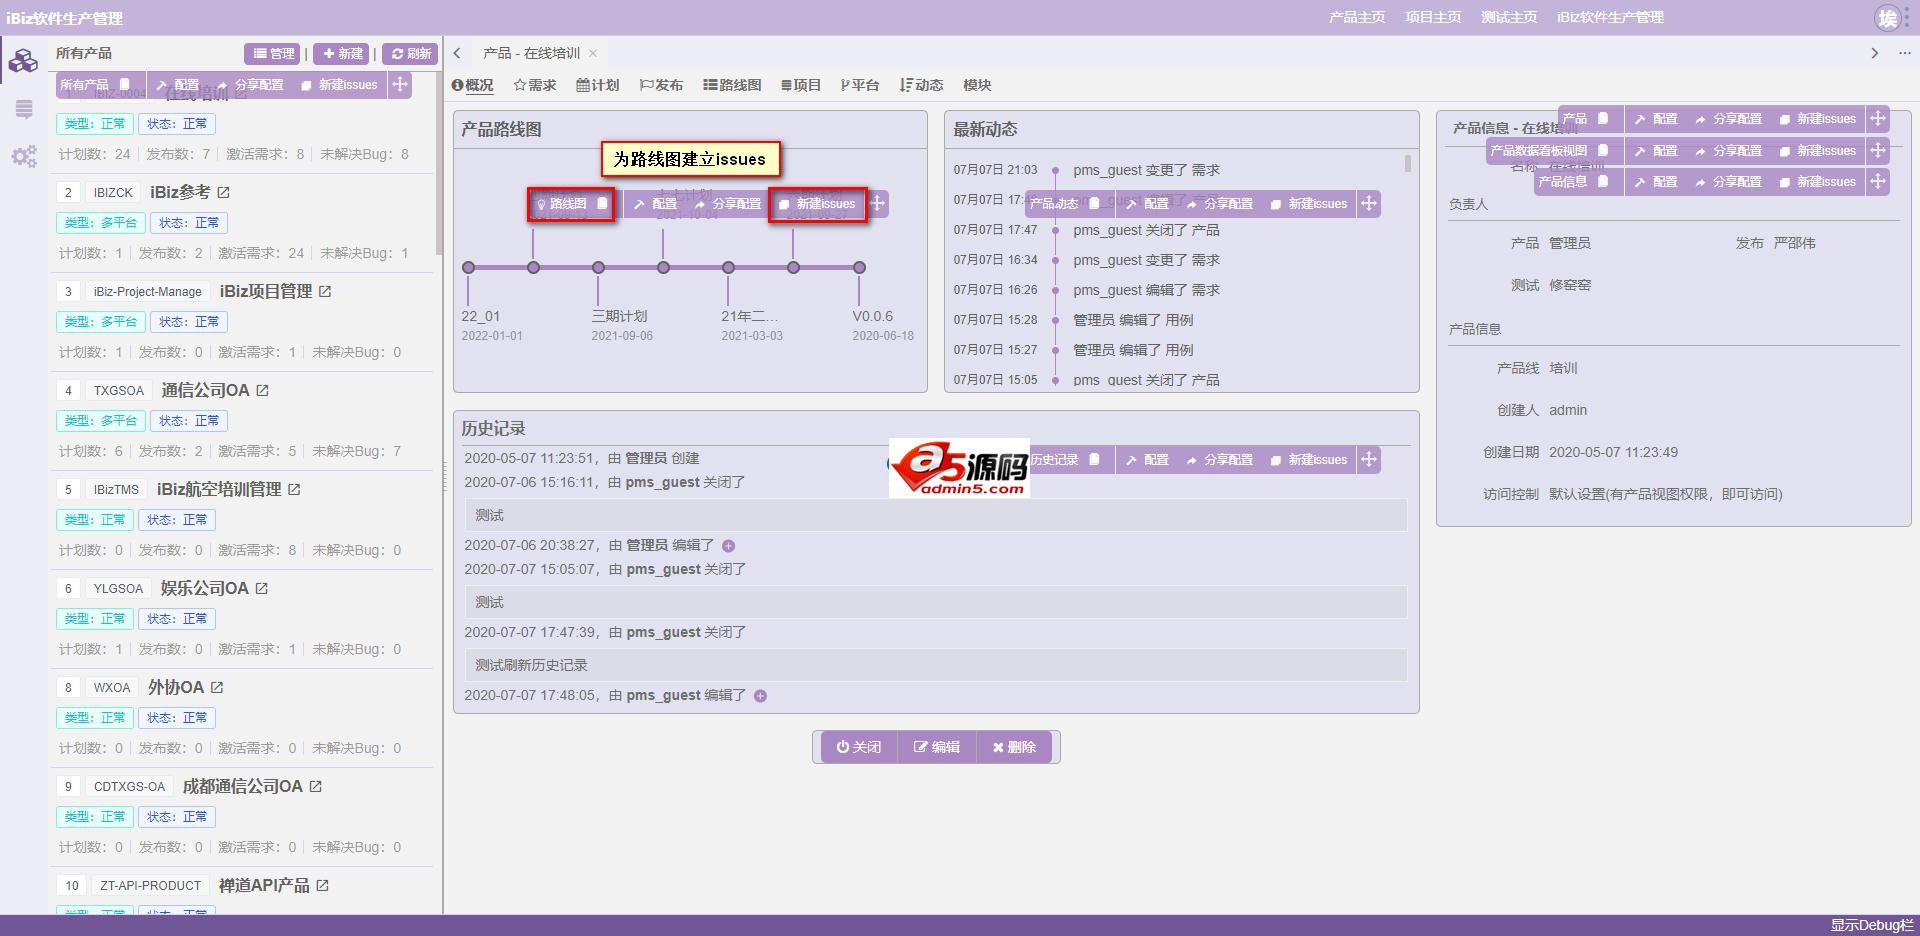Open 外协OA external link icon
The image size is (1920, 936).
pyautogui.click(x=217, y=687)
